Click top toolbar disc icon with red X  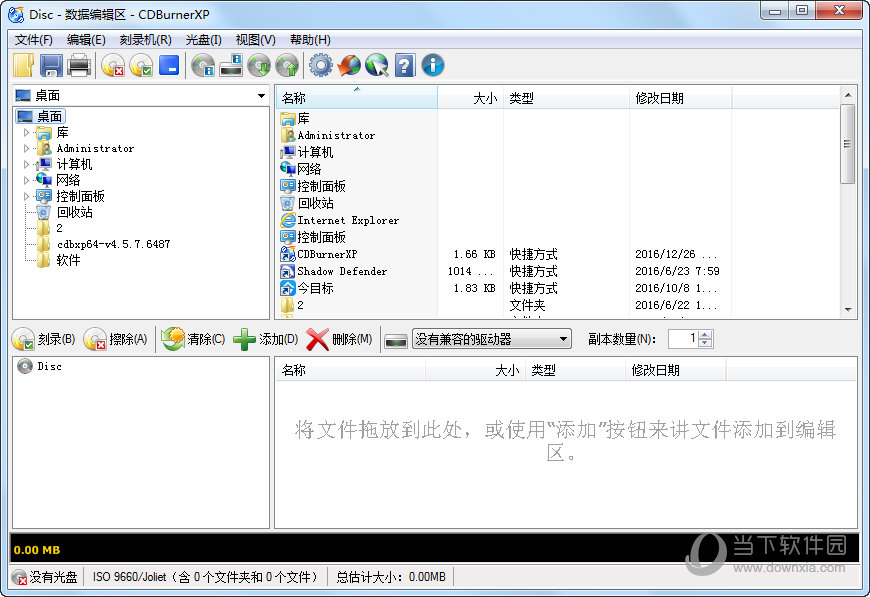pyautogui.click(x=113, y=65)
